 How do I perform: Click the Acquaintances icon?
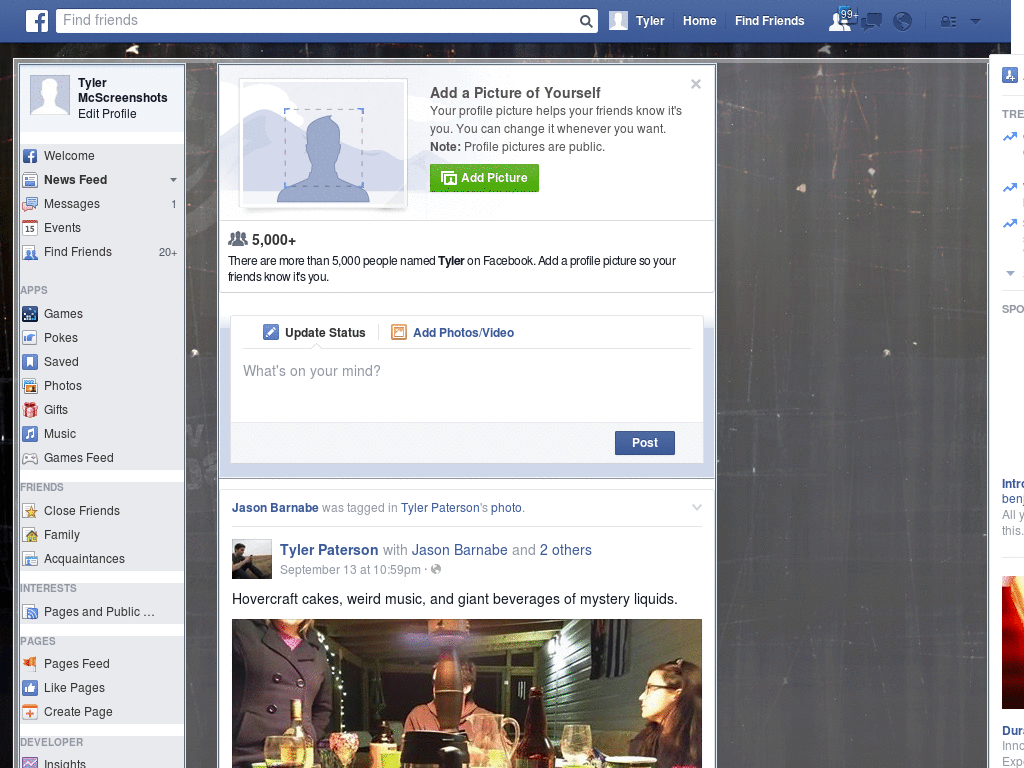[x=29, y=559]
